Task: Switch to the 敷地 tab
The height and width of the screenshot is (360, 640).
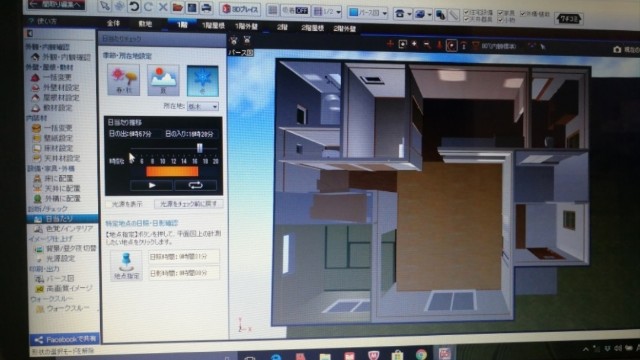Action: pos(145,24)
